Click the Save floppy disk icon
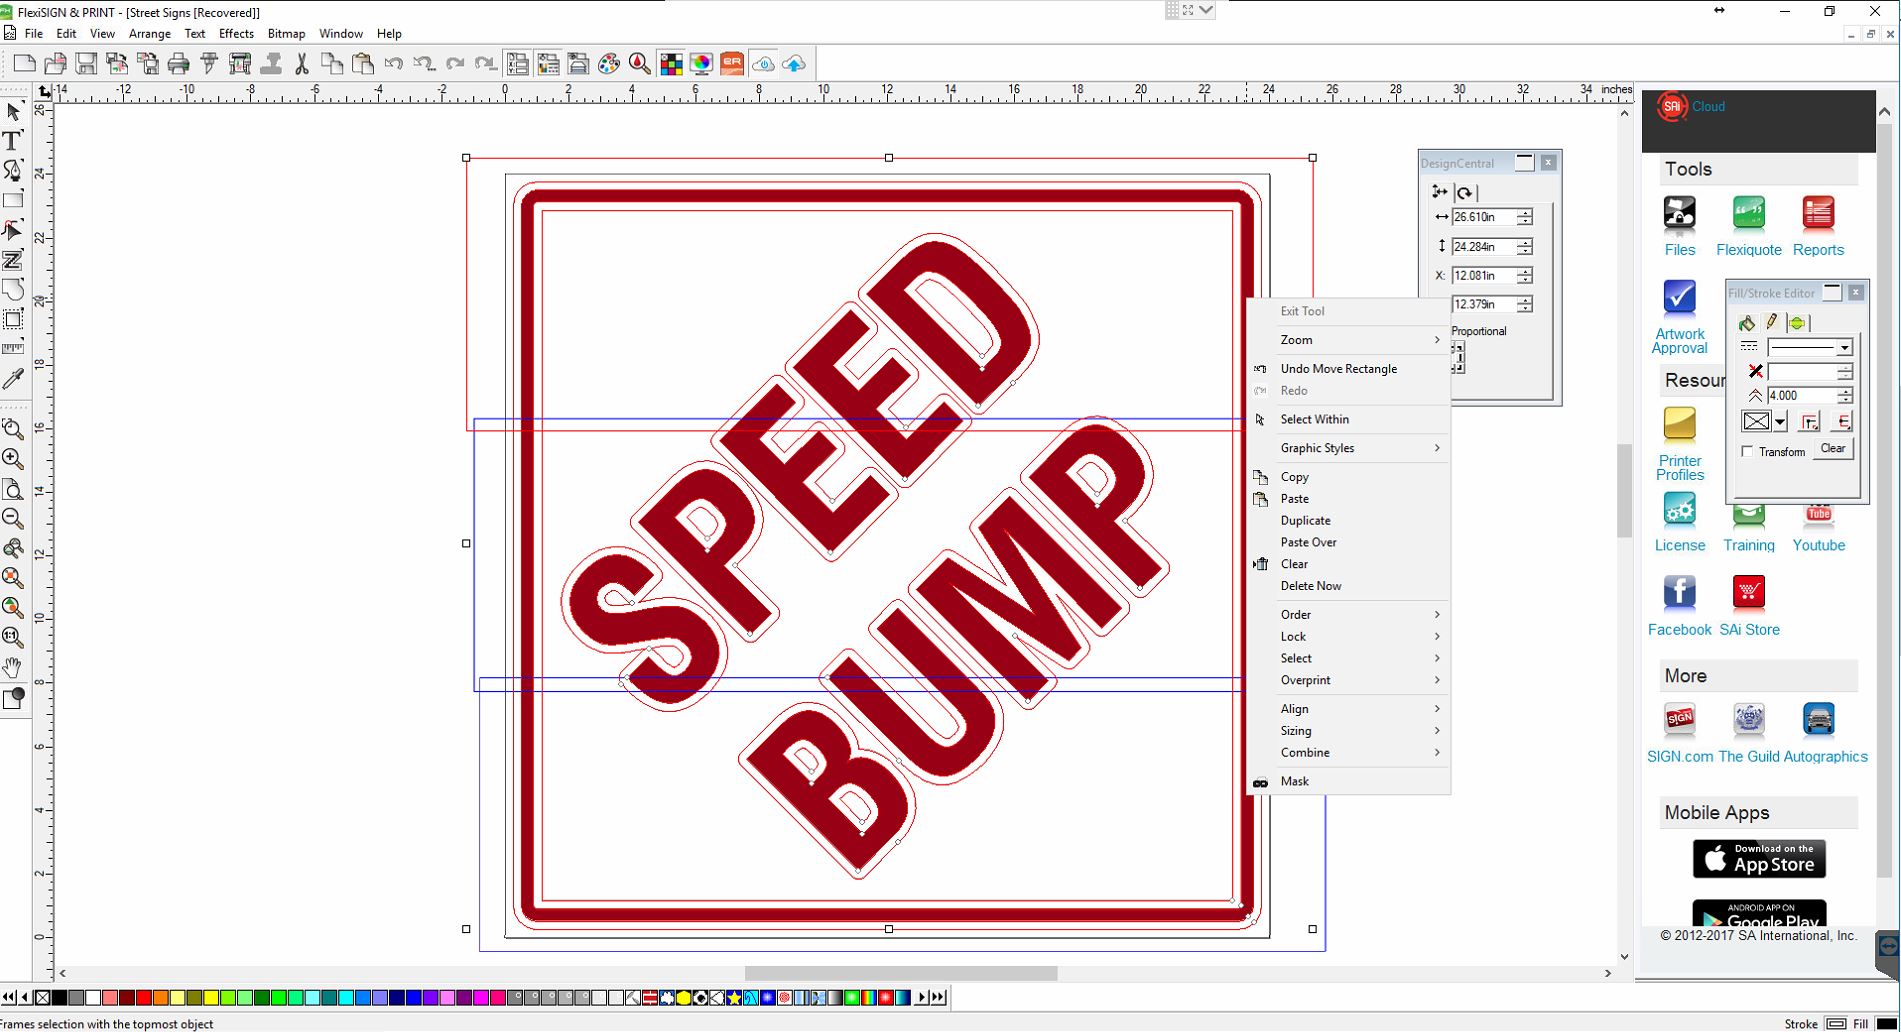Screen dimensions: 1901x1032 [86, 64]
